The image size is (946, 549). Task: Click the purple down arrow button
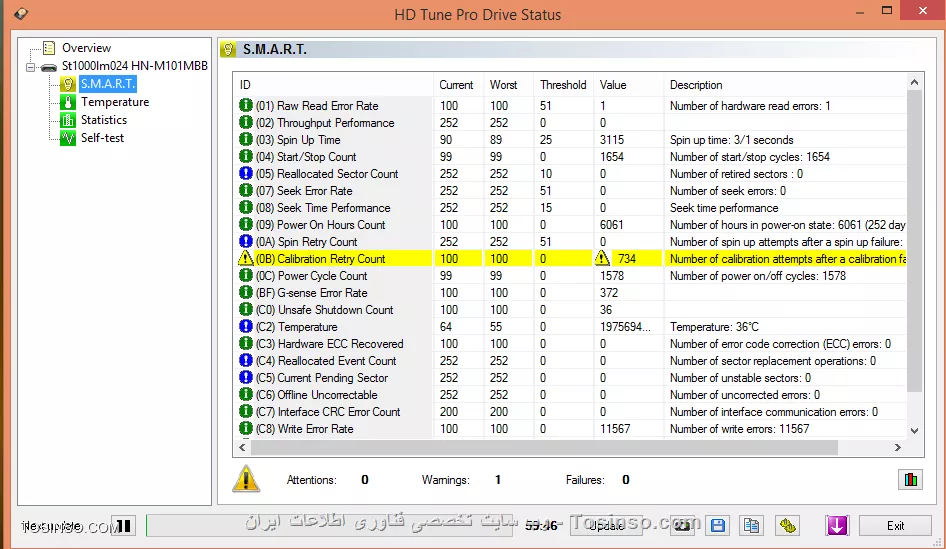[x=837, y=525]
